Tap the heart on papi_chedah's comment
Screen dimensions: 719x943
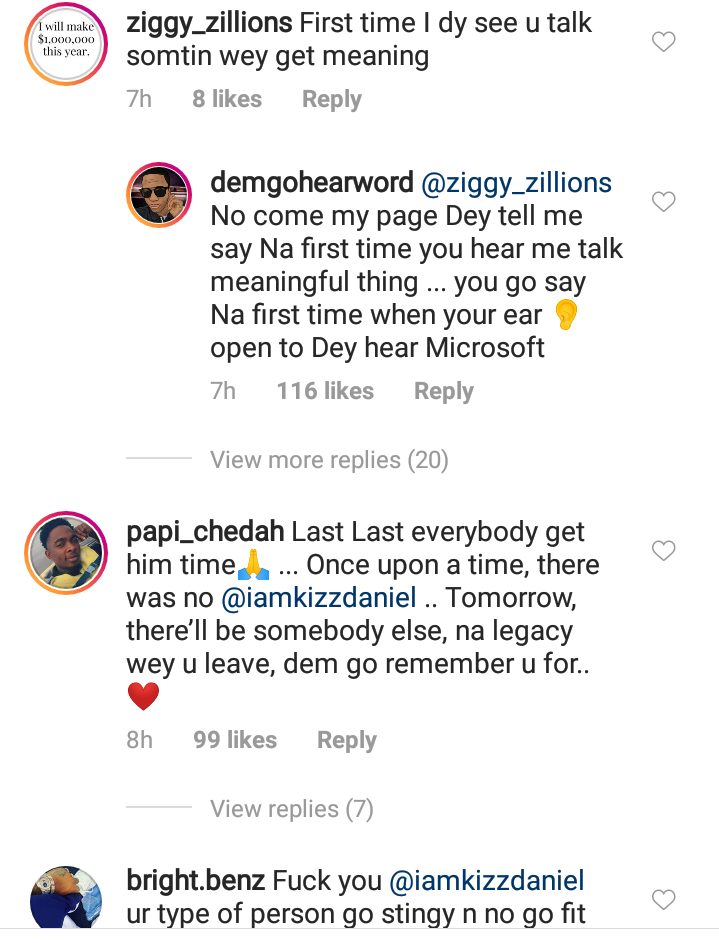(663, 550)
